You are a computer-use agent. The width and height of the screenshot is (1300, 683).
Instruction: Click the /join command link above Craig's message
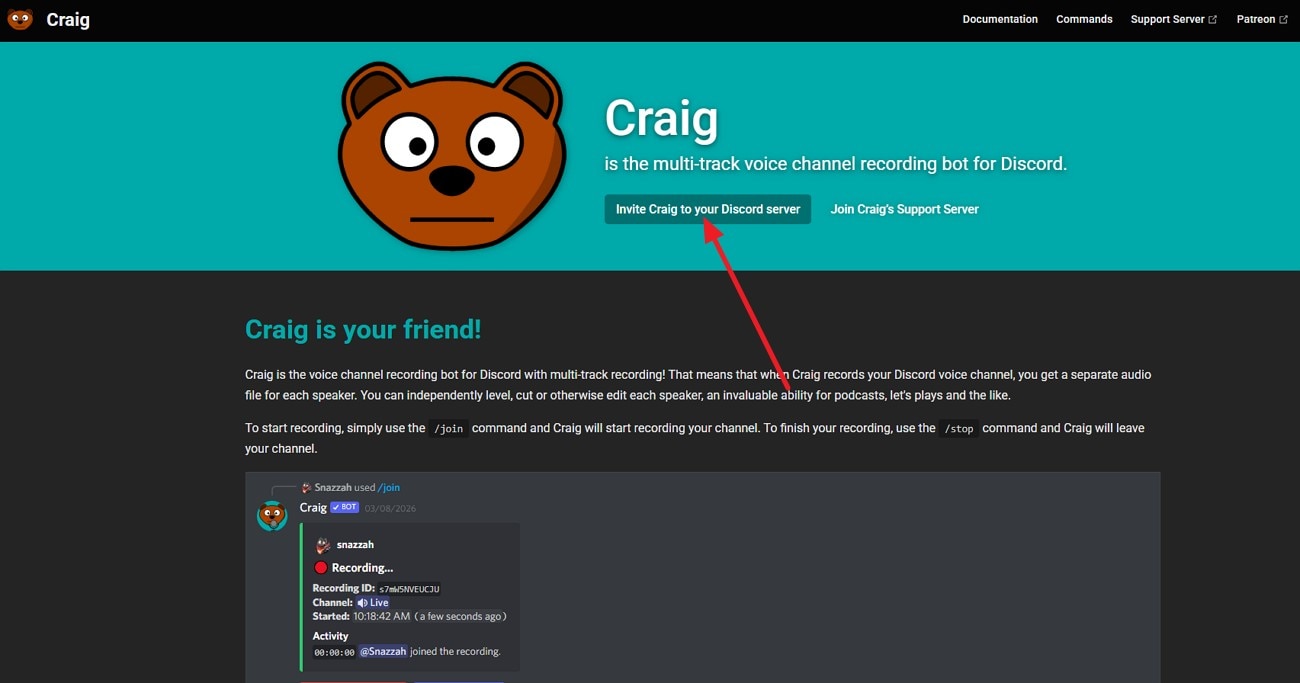point(389,487)
